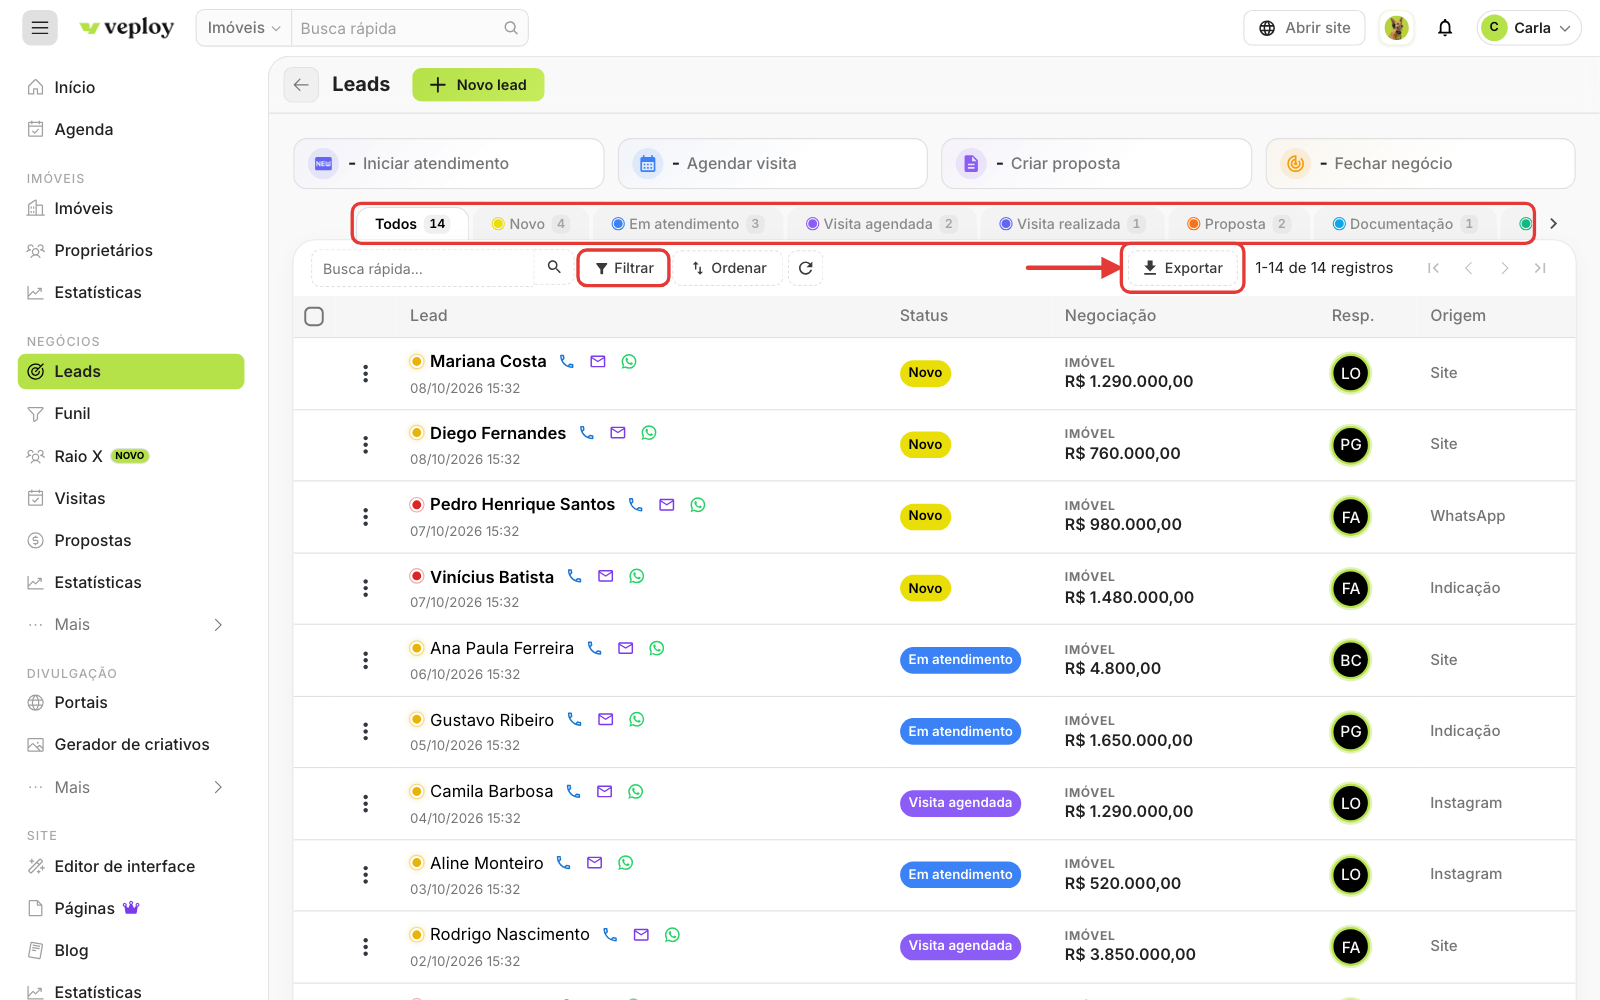Open Agenda in the sidebar

131,129
